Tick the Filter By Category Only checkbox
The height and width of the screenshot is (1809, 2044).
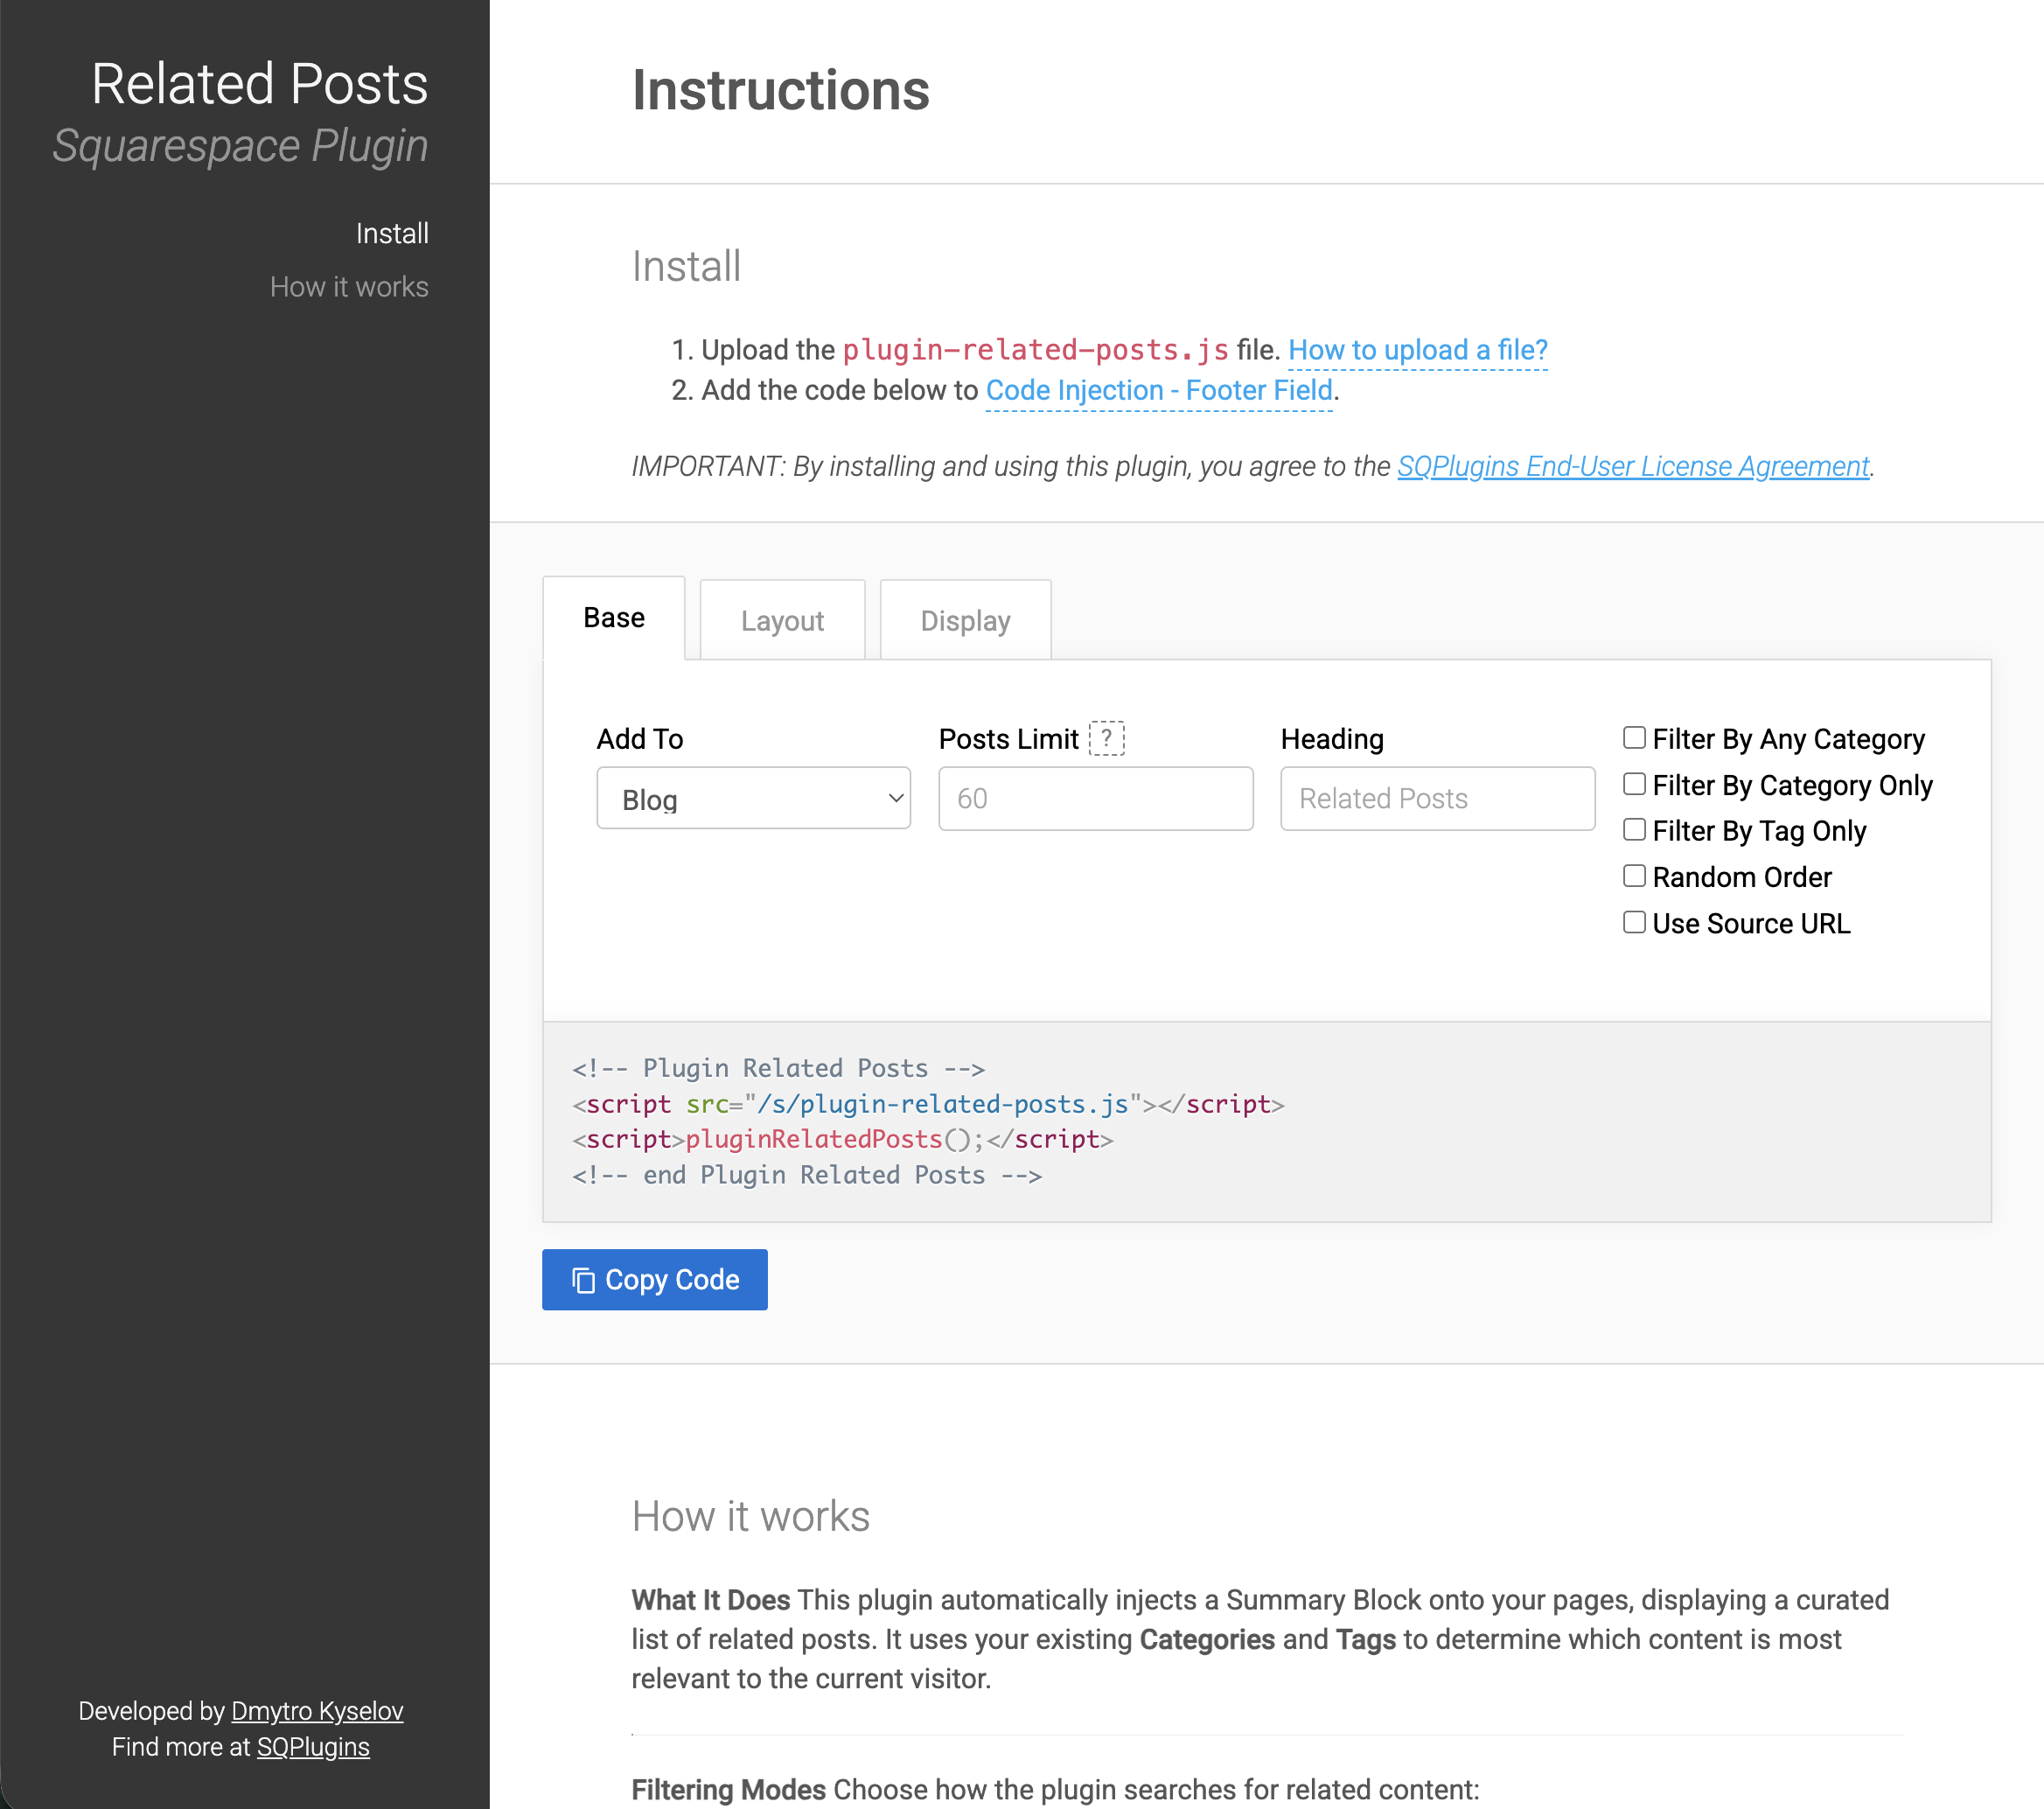pyautogui.click(x=1634, y=784)
